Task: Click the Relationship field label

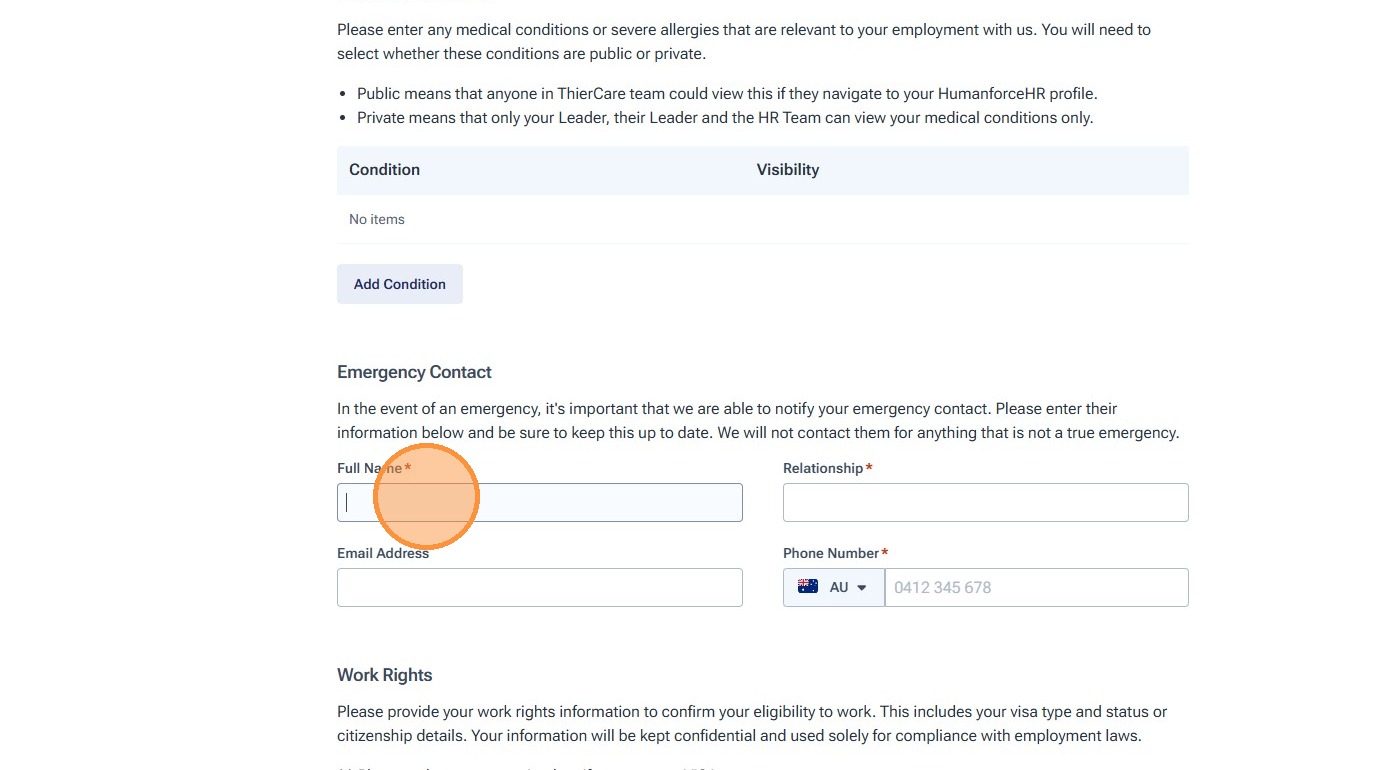Action: coord(822,468)
